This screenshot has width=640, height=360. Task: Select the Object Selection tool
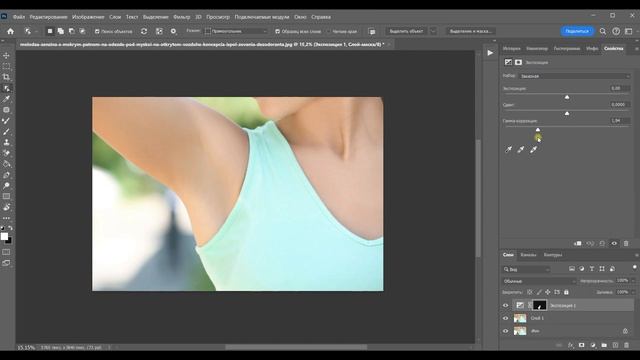[x=6, y=88]
